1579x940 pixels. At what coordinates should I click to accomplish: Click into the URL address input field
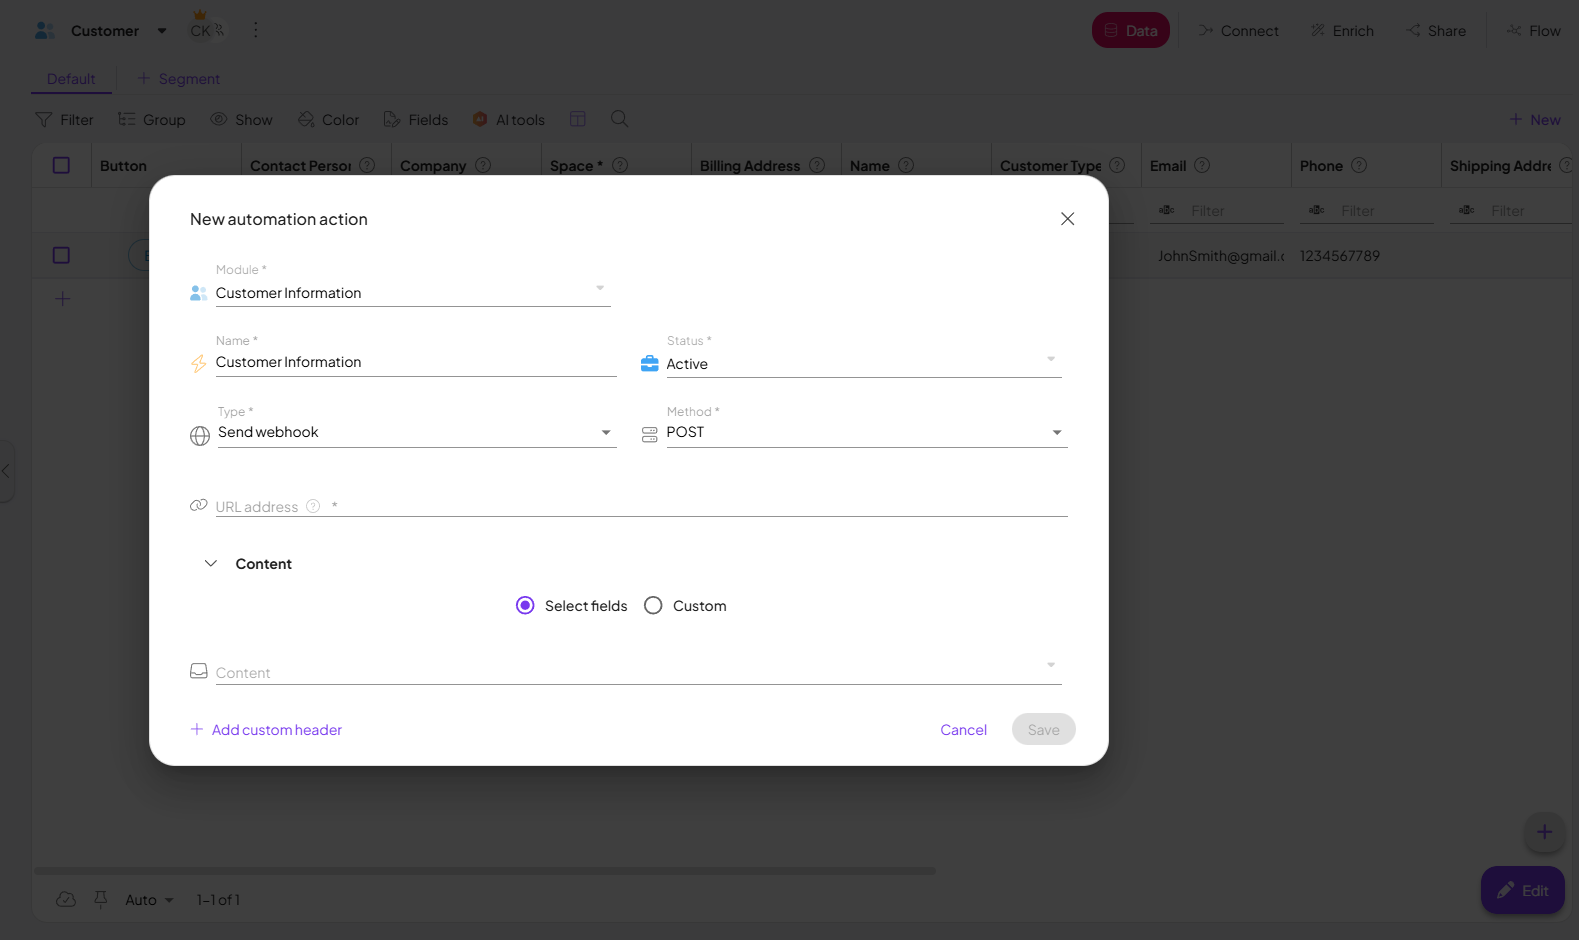[700, 506]
